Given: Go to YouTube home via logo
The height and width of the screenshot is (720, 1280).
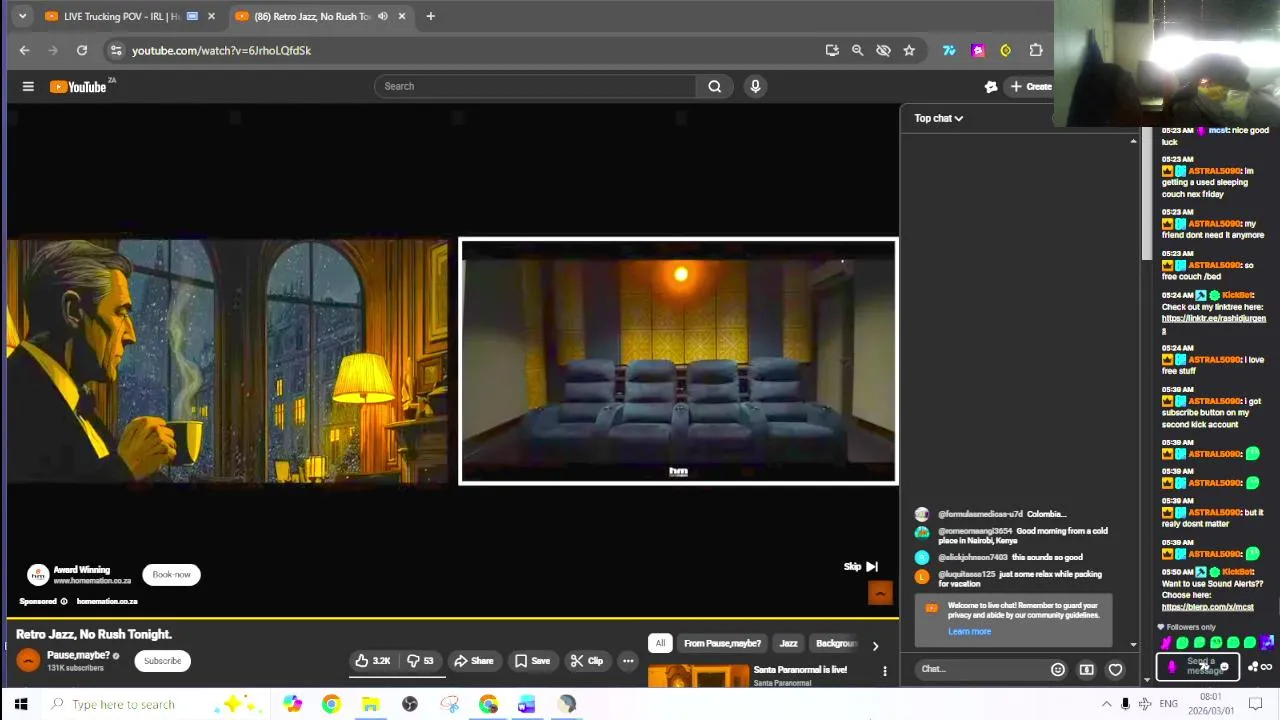Looking at the screenshot, I should pyautogui.click(x=80, y=87).
